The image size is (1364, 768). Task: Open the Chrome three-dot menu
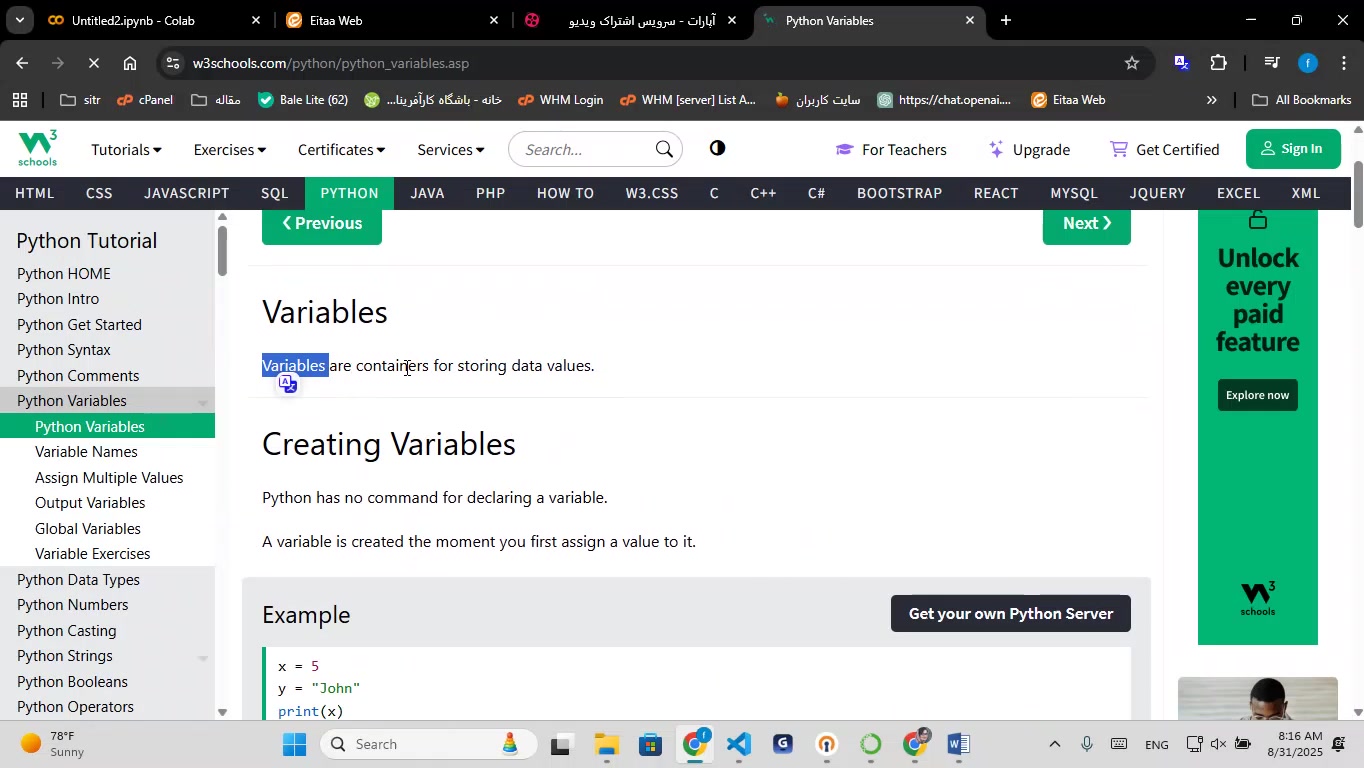point(1343,63)
